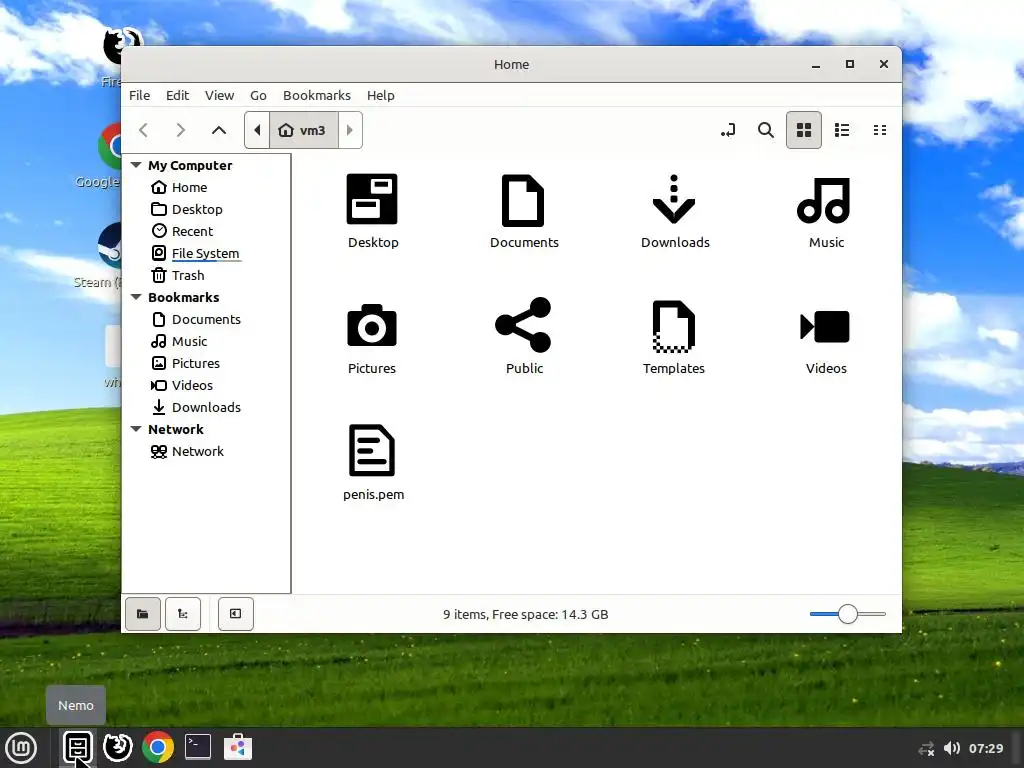Launch Firefox from the taskbar

point(118,748)
